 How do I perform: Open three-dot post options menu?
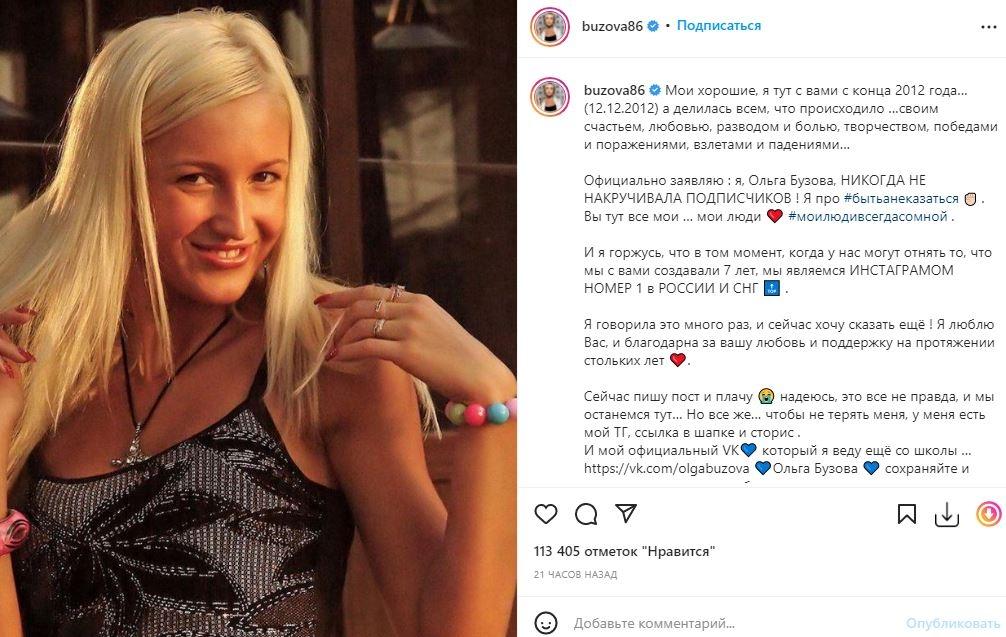tap(989, 27)
